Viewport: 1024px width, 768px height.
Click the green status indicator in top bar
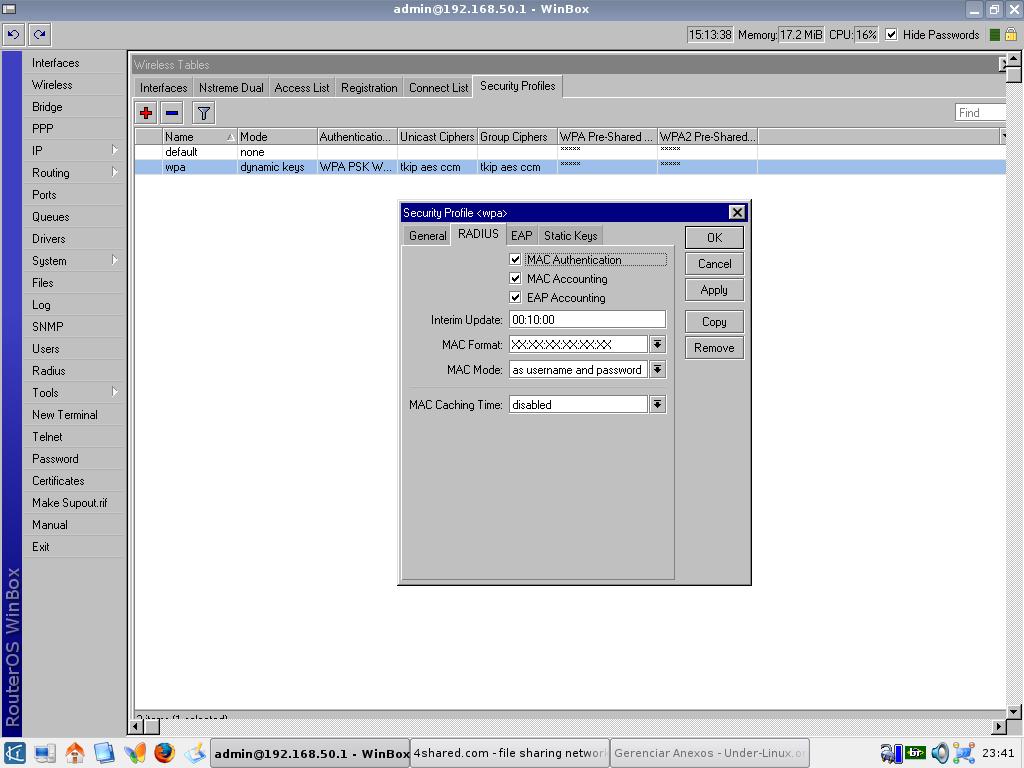(995, 35)
